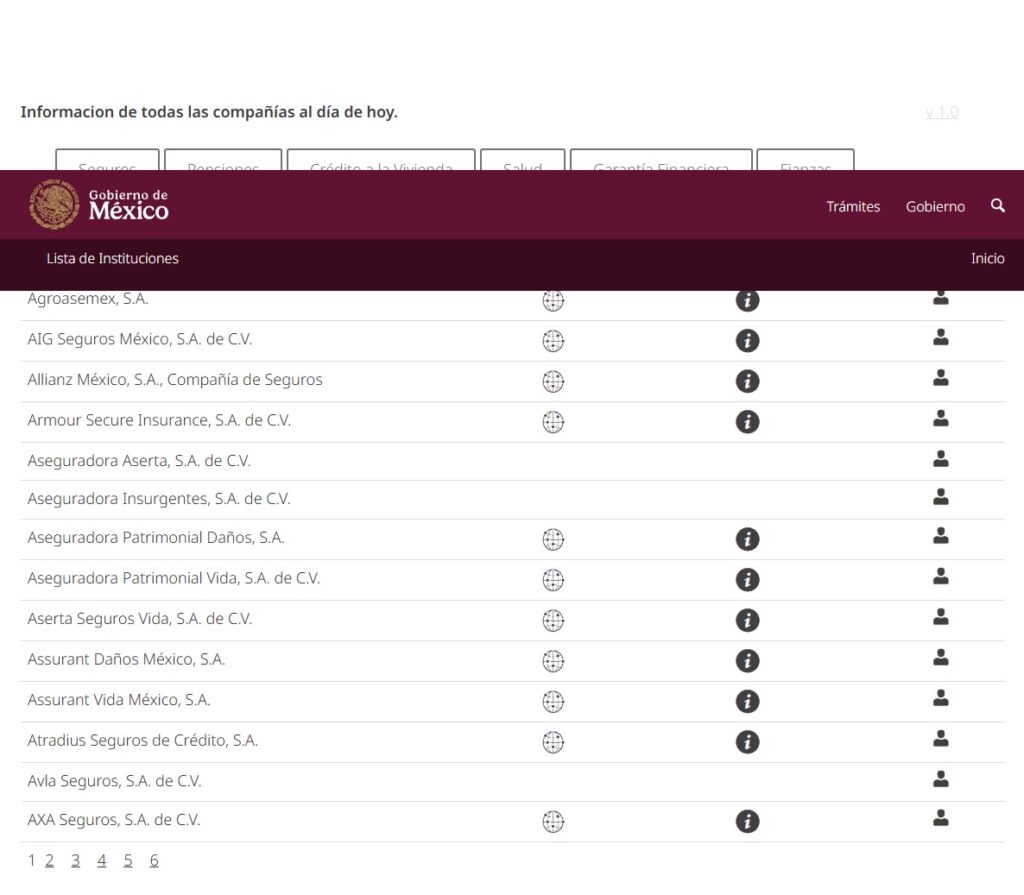
Task: Show info icon for Aseguradora Patrimonial Daños
Action: (747, 540)
